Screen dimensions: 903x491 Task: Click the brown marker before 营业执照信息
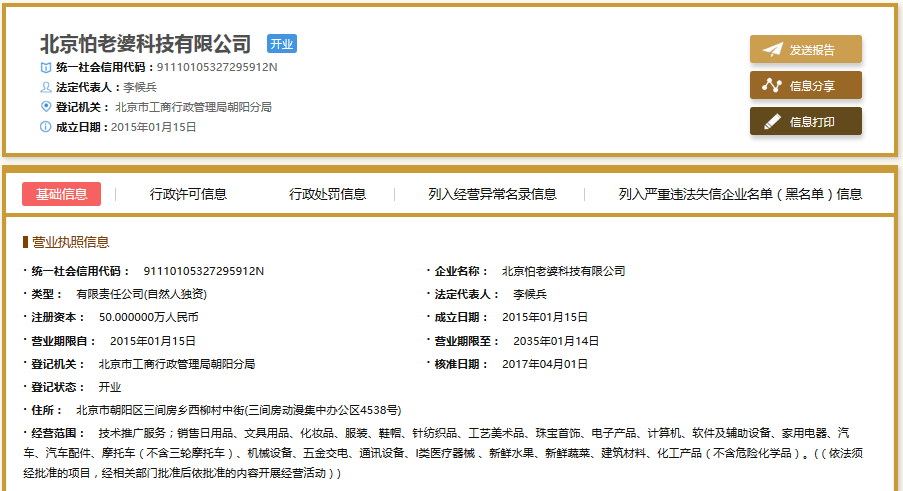click(25, 242)
